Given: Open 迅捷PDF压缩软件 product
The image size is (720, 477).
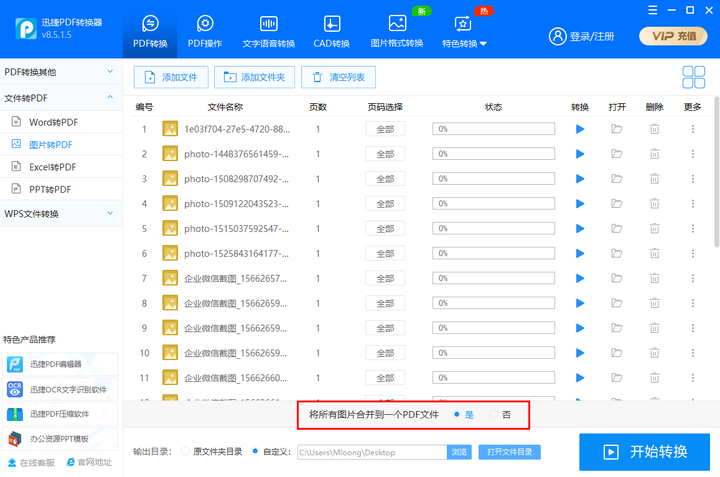Looking at the screenshot, I should [x=60, y=414].
